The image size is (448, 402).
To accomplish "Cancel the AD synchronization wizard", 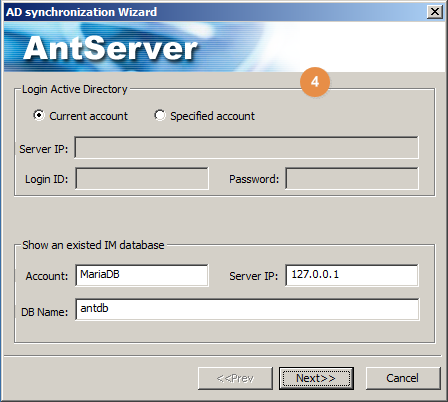I will pyautogui.click(x=403, y=378).
